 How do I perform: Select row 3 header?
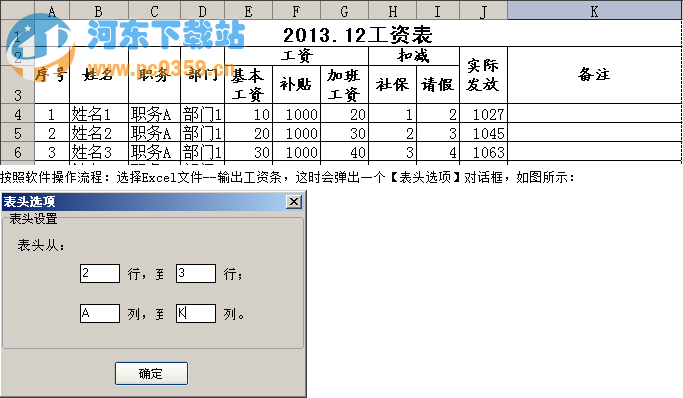[17, 84]
